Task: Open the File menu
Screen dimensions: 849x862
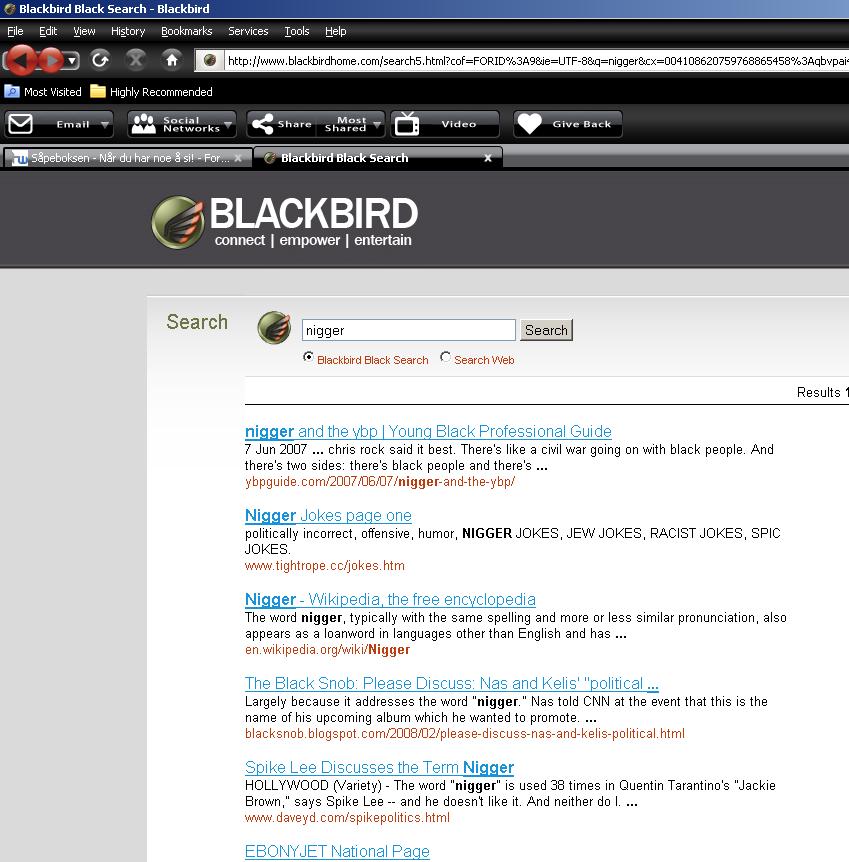Action: coord(15,31)
